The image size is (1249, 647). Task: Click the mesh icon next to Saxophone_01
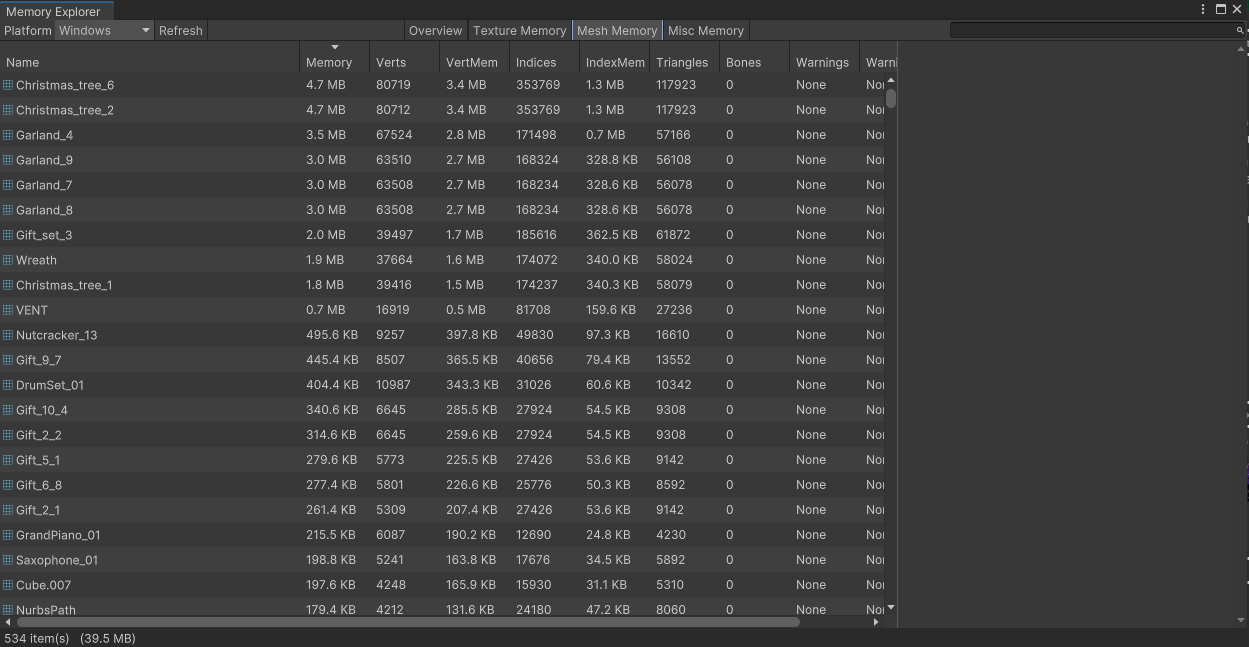(8, 560)
